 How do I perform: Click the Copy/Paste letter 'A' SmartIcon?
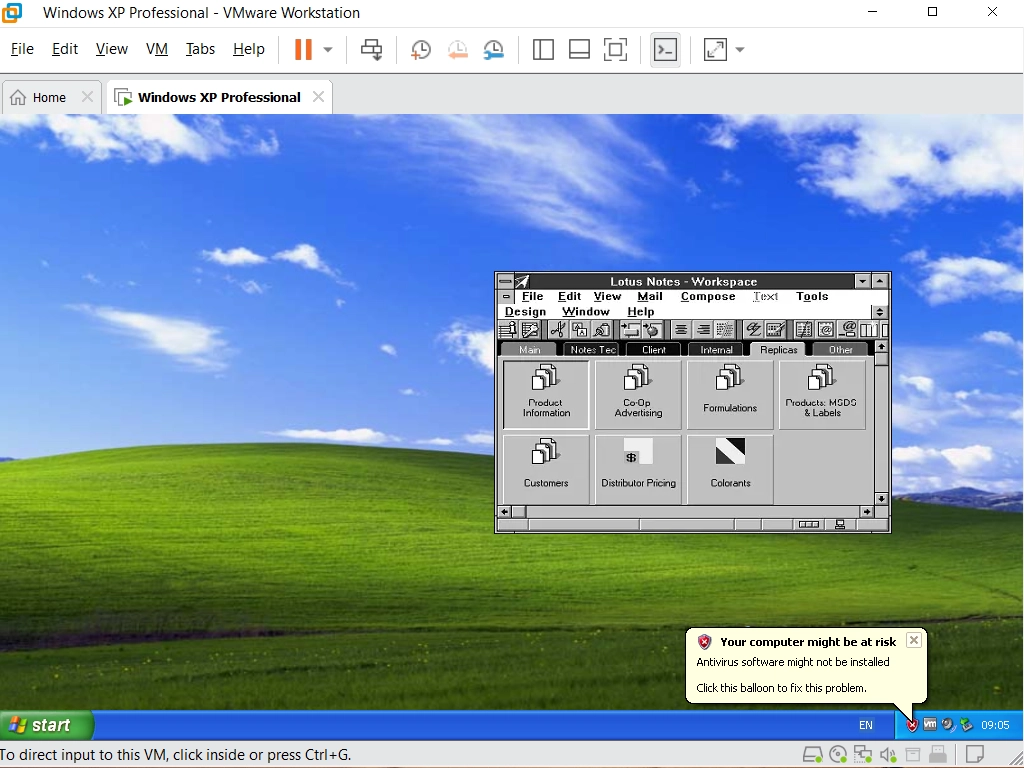click(x=579, y=330)
